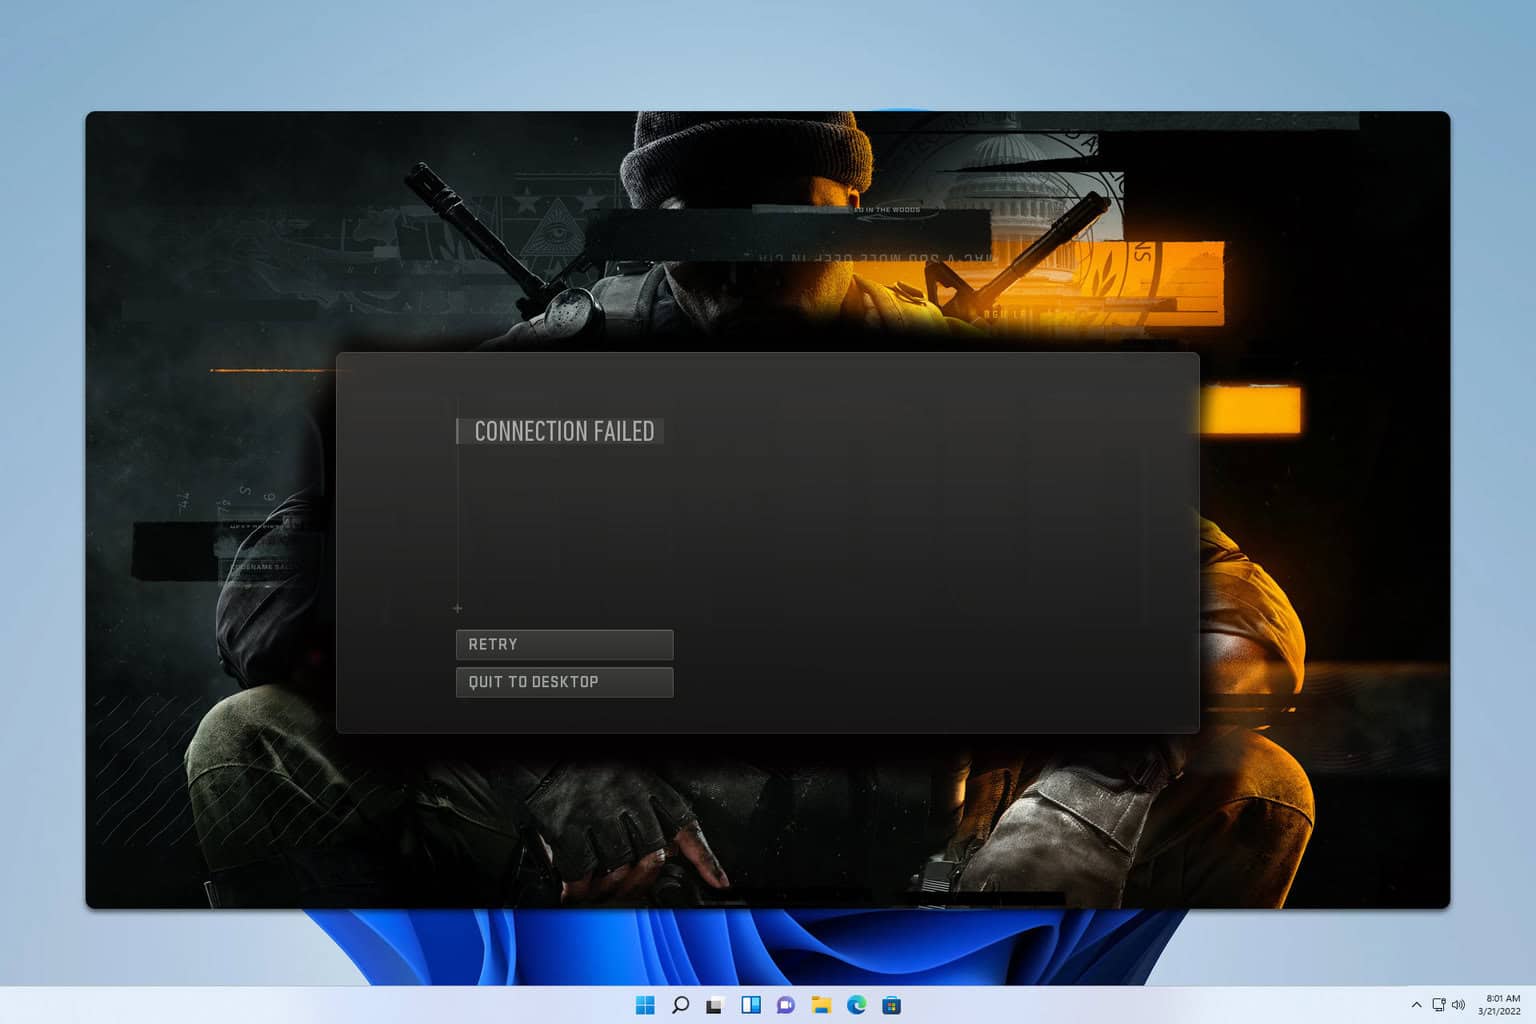The image size is (1536, 1024).
Task: Open the Windows Start menu
Action: point(645,1005)
